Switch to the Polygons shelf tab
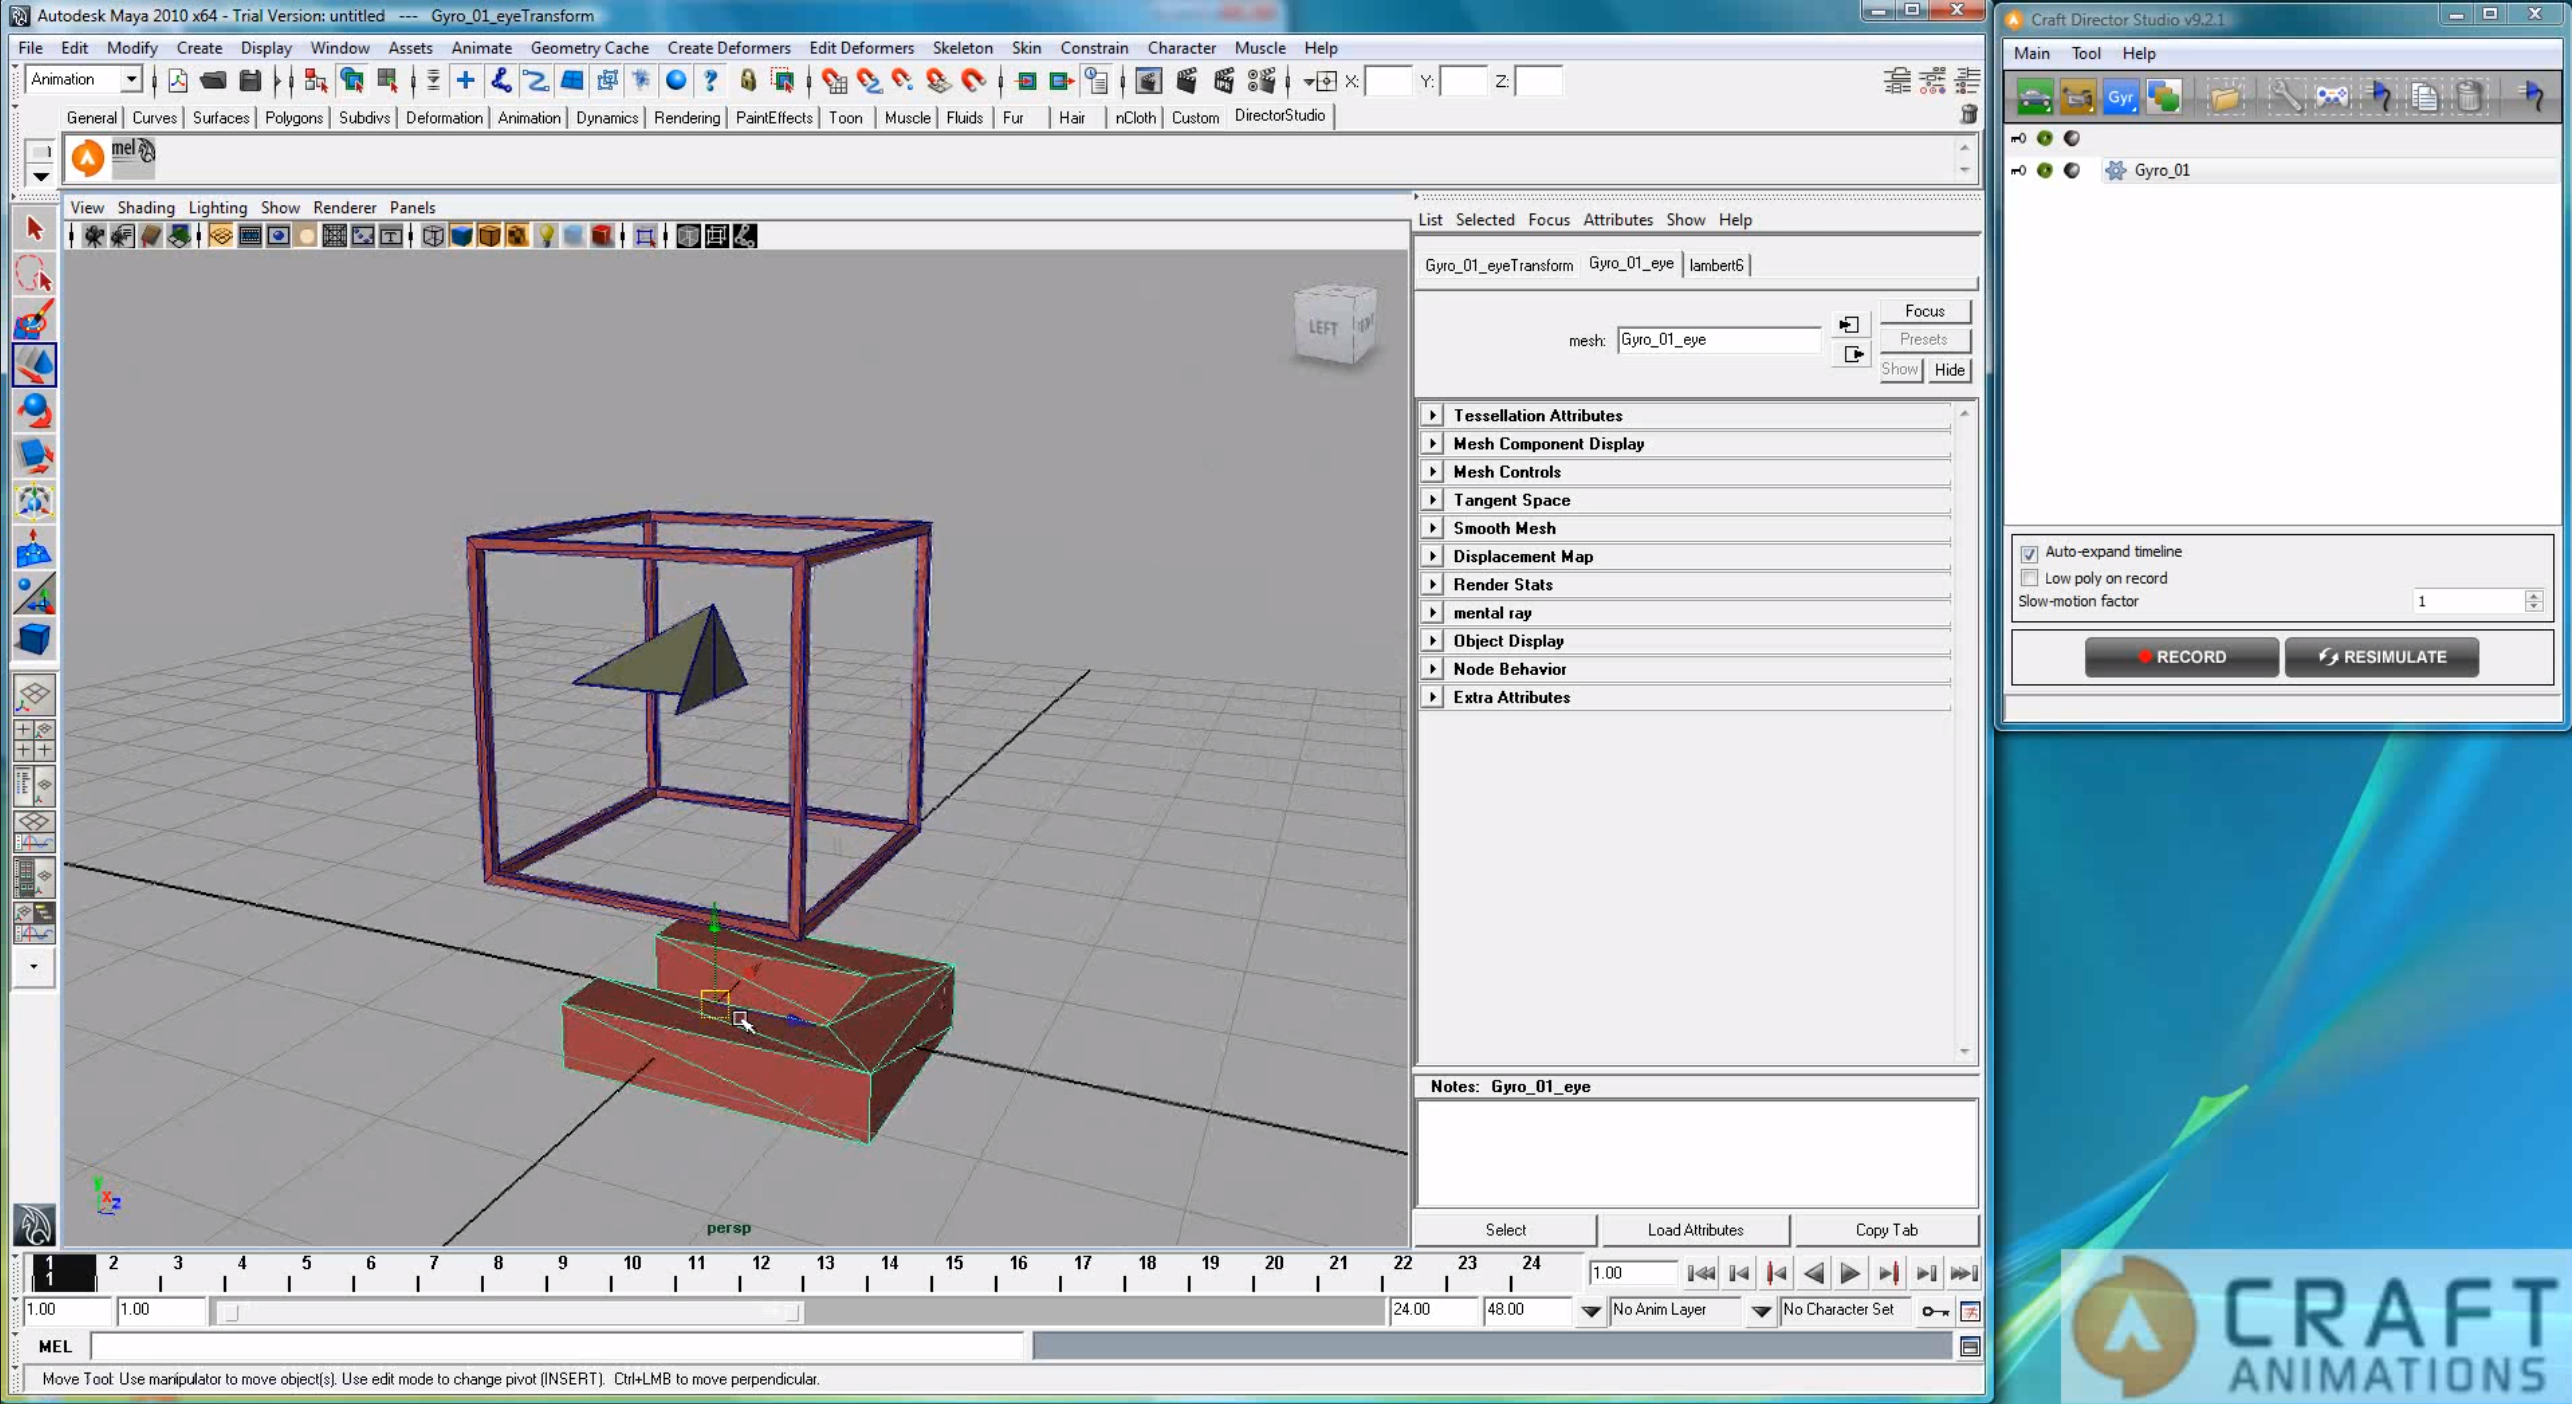This screenshot has width=2572, height=1404. pos(293,117)
